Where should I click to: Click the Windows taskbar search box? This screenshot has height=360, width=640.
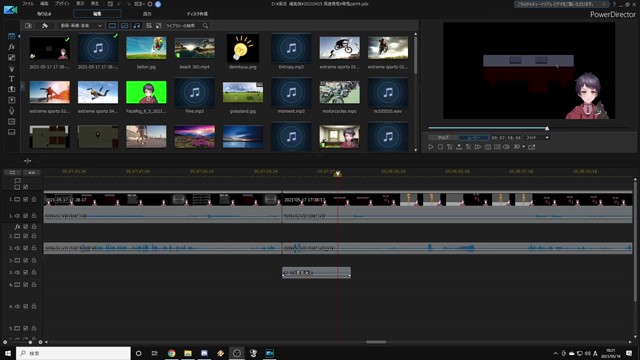pyautogui.click(x=73, y=353)
